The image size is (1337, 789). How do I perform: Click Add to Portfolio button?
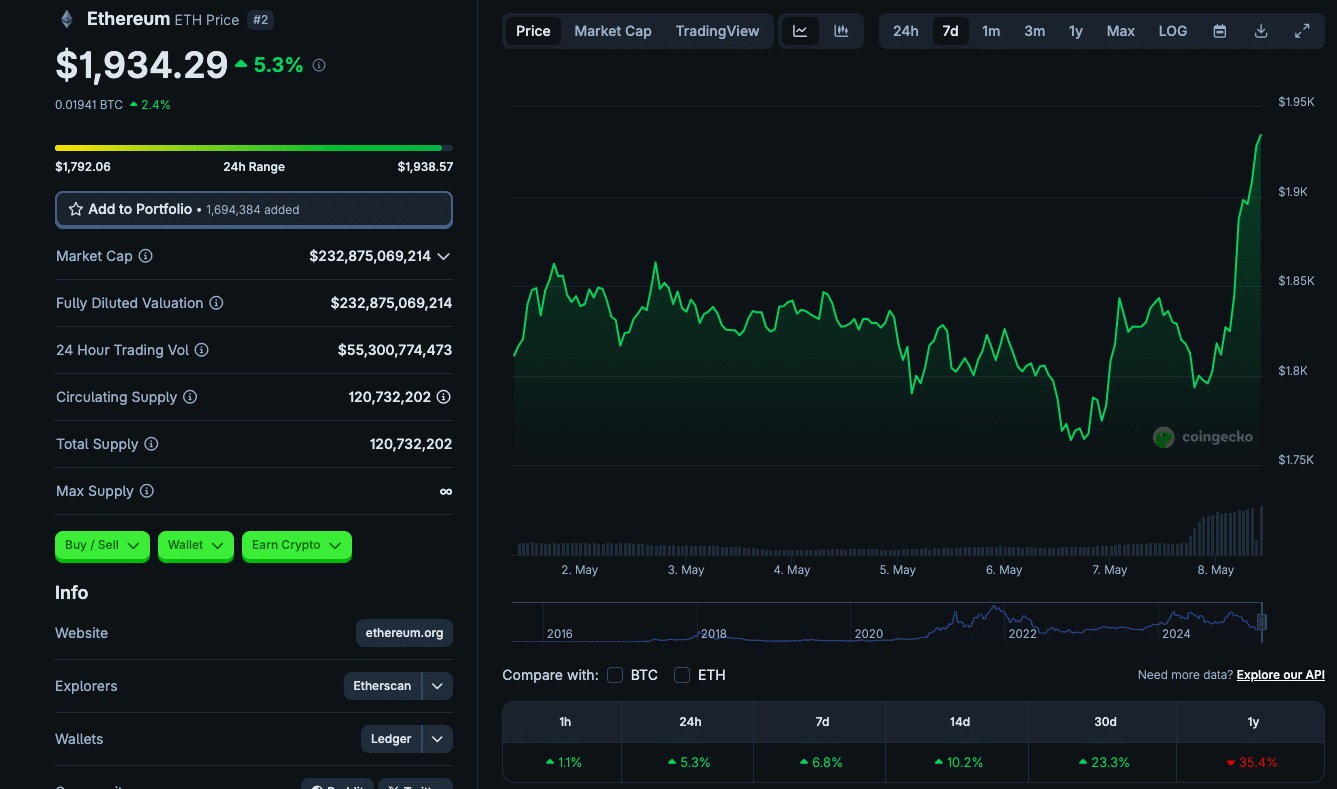click(x=254, y=210)
